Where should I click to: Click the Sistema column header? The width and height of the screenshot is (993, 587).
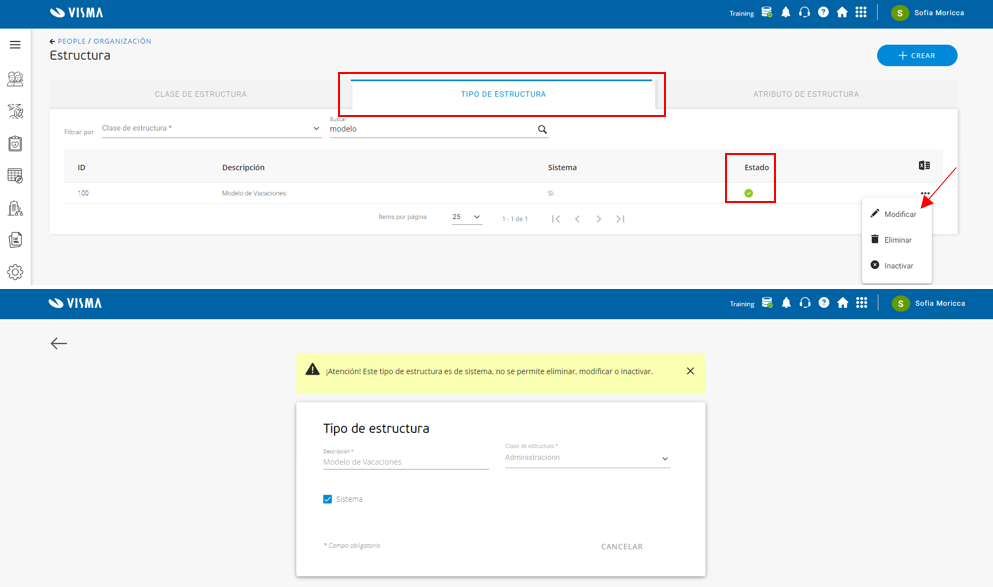point(562,168)
